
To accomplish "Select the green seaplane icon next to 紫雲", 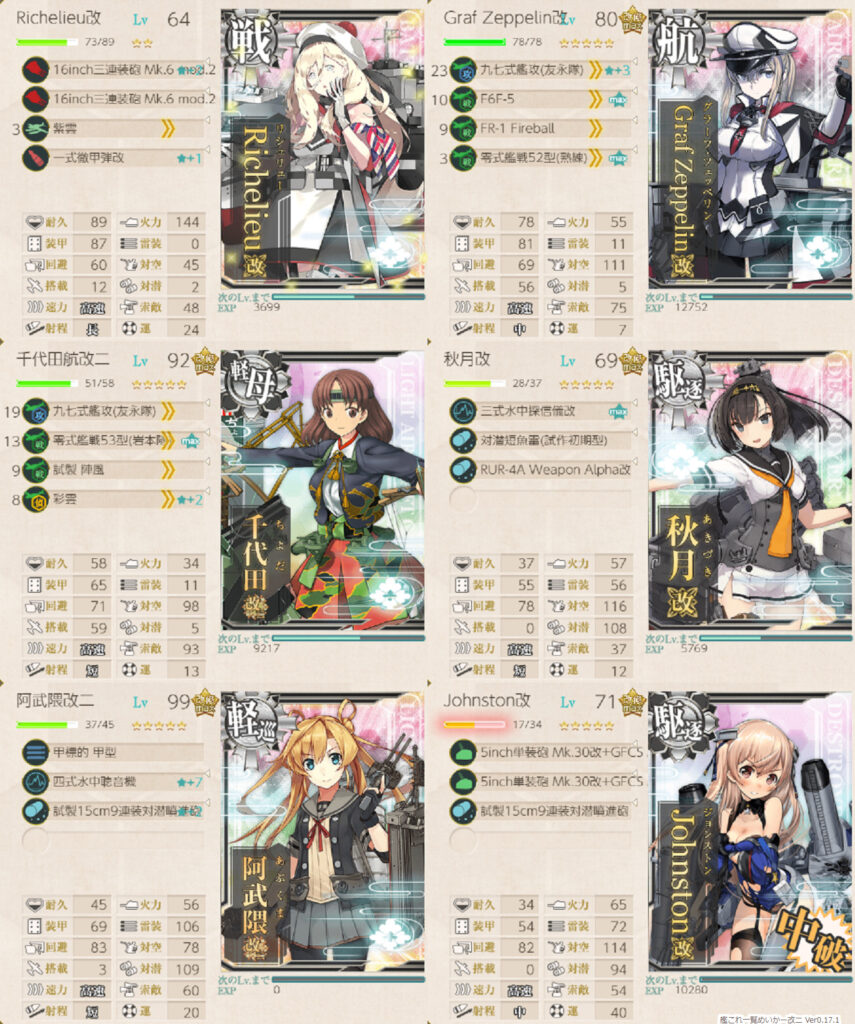I will click(35, 129).
